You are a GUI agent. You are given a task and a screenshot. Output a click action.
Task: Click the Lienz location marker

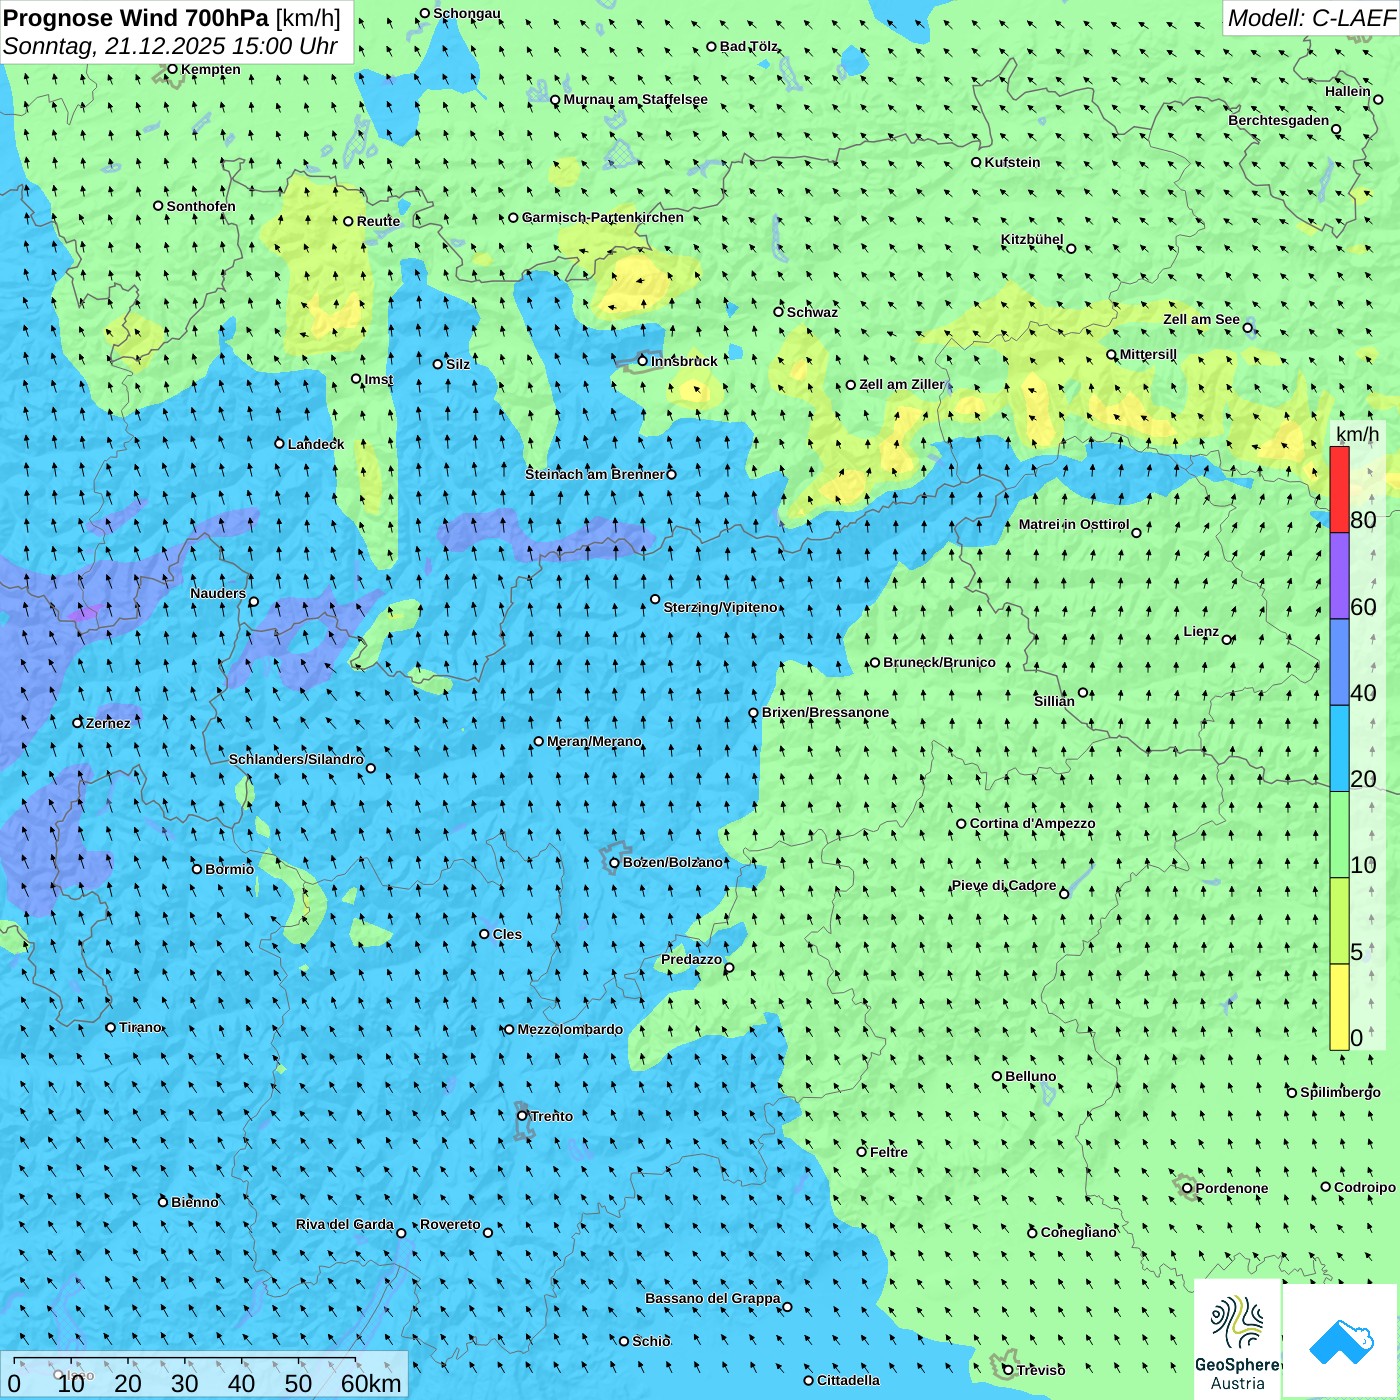[1227, 640]
